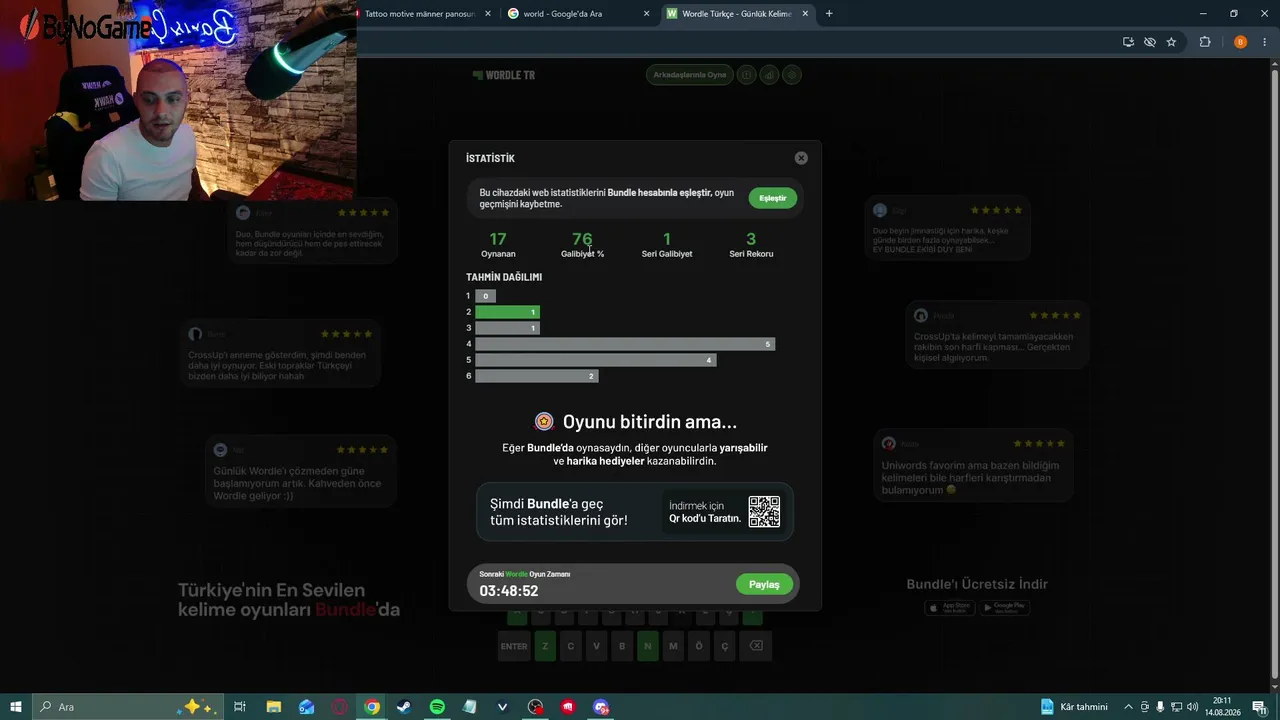The image size is (1280, 720).
Task: Click the "Şimdi Bundle'a geç" banner text
Action: pyautogui.click(x=559, y=512)
